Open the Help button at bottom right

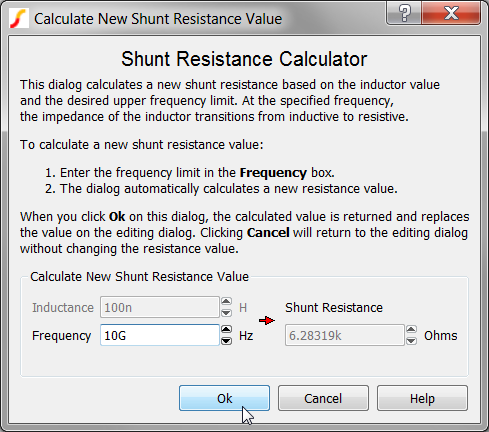tap(422, 398)
